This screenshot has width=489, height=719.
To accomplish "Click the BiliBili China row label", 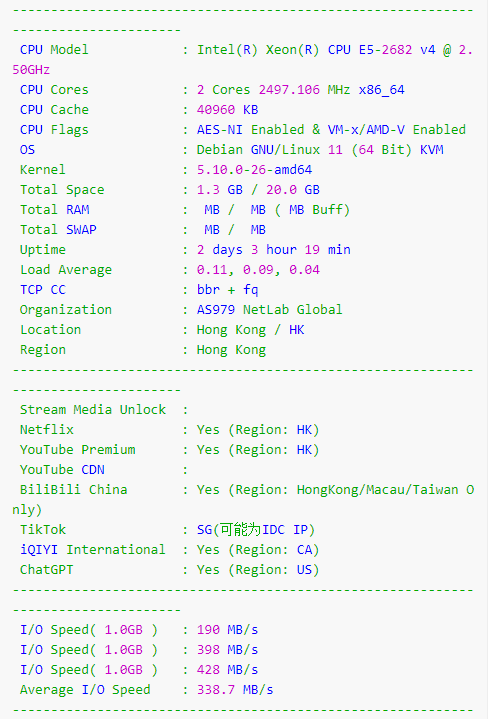I will [x=73, y=490].
